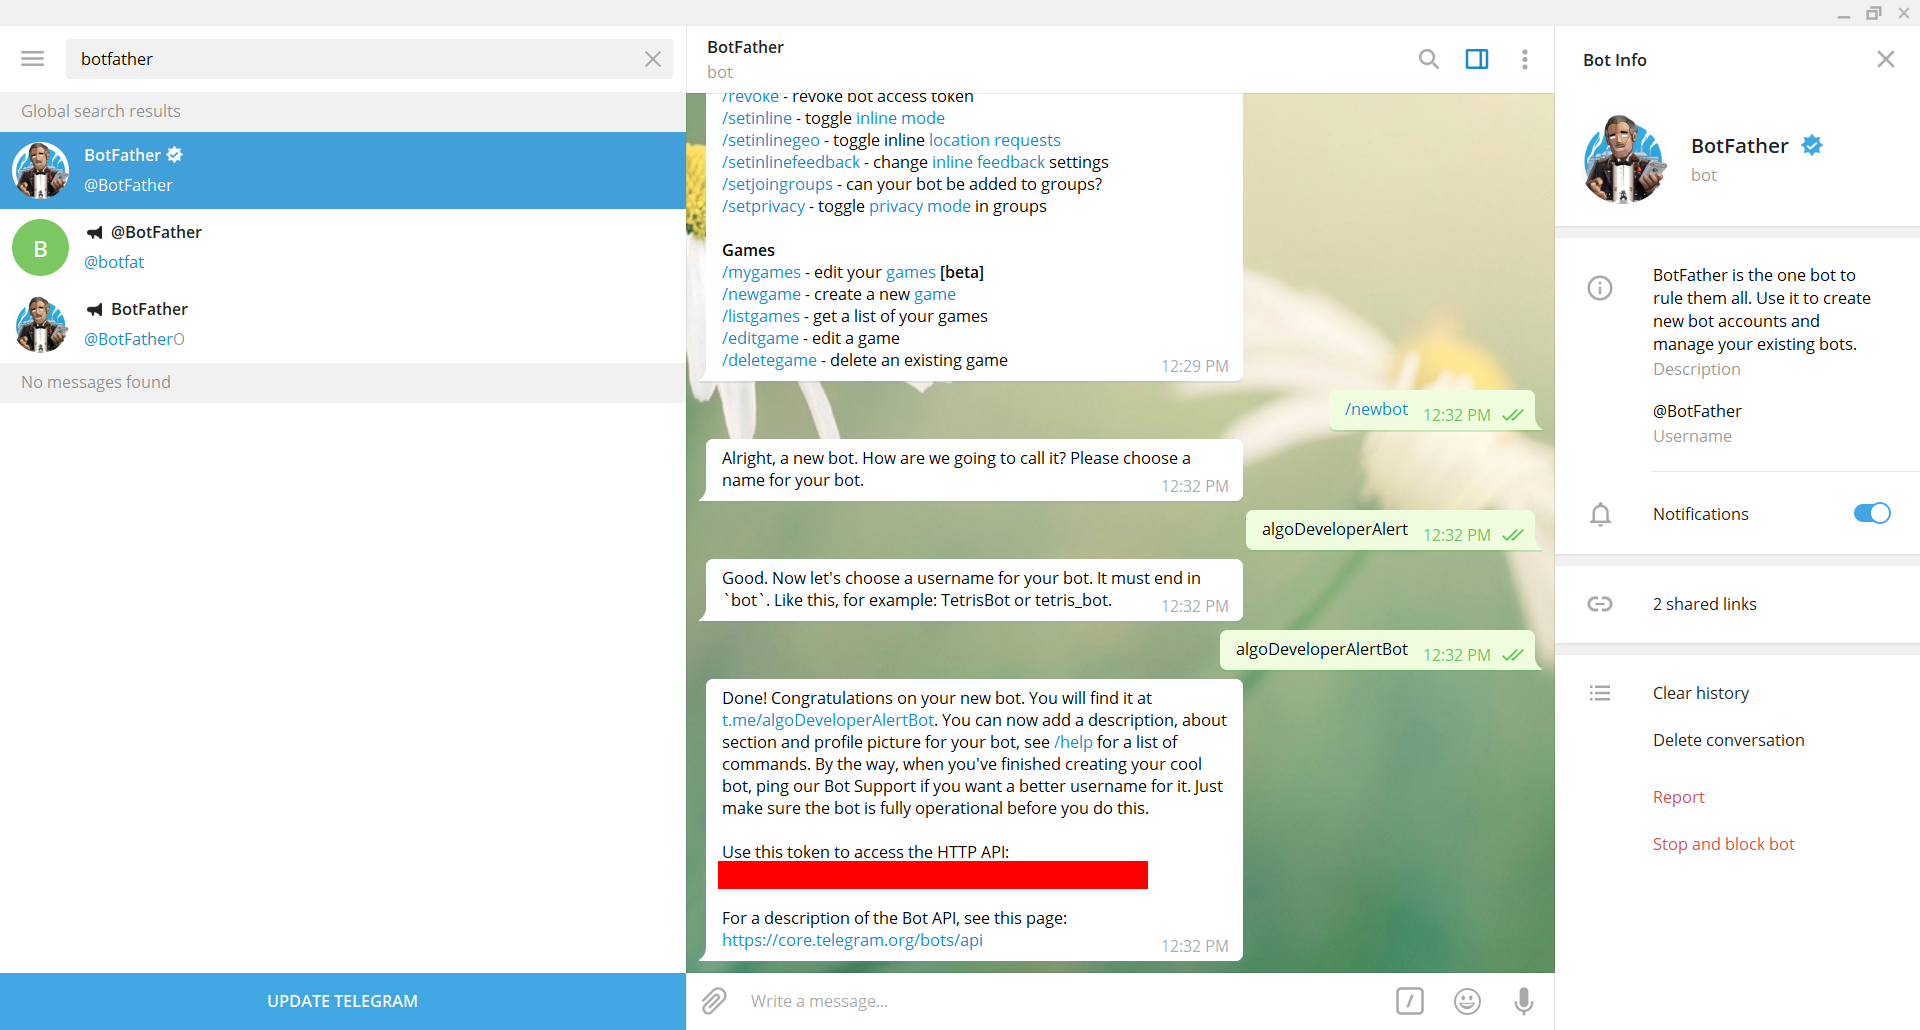Click the inline mode link

900,118
